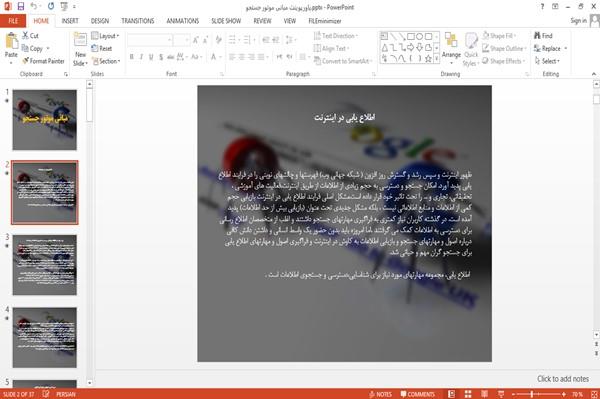
Task: Increase the font size
Action: tap(196, 39)
